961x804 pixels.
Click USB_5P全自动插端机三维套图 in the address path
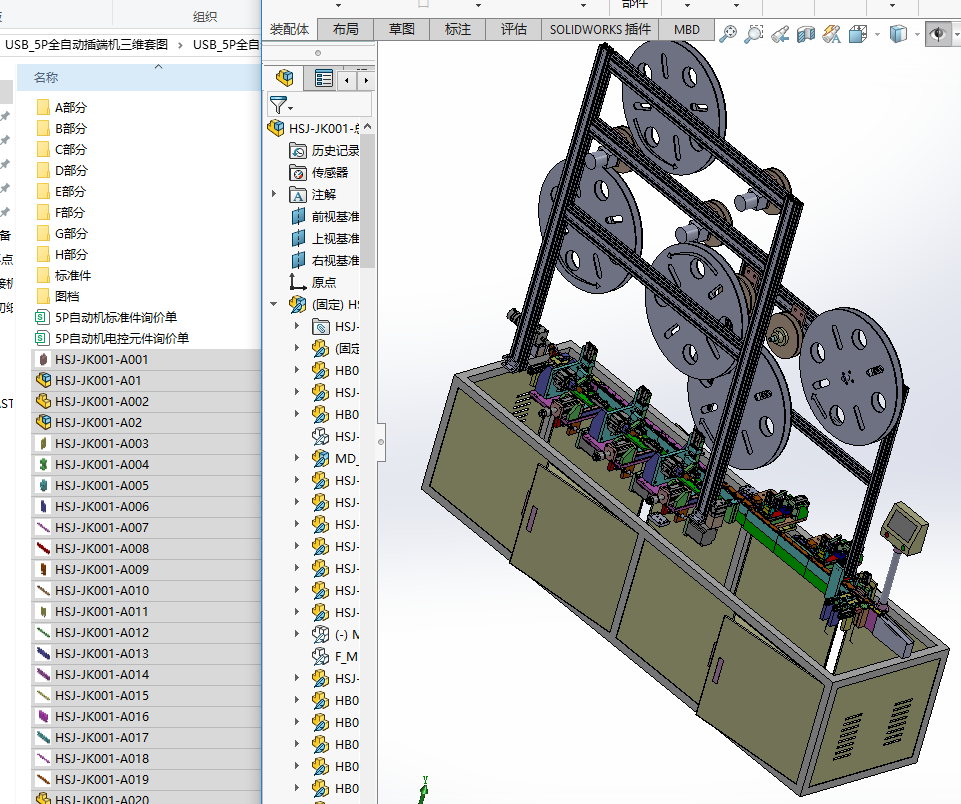(x=87, y=44)
